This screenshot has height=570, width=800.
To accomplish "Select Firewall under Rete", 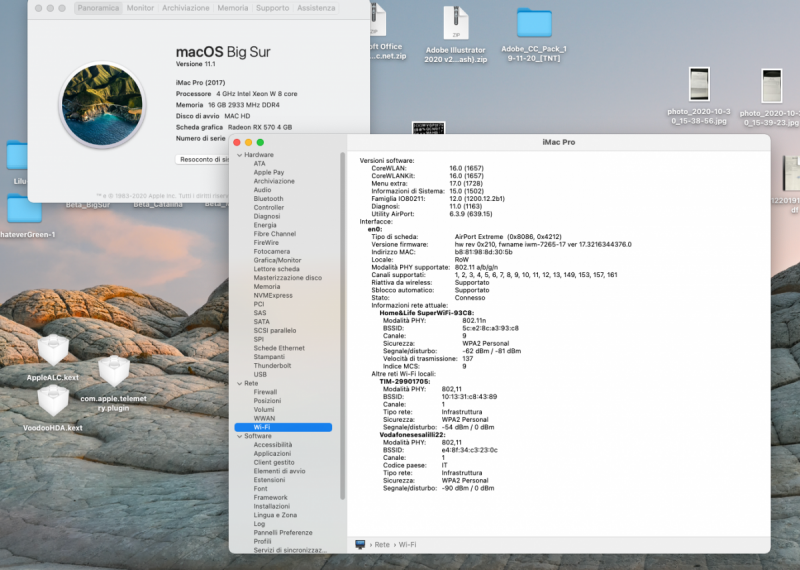I will pos(265,392).
